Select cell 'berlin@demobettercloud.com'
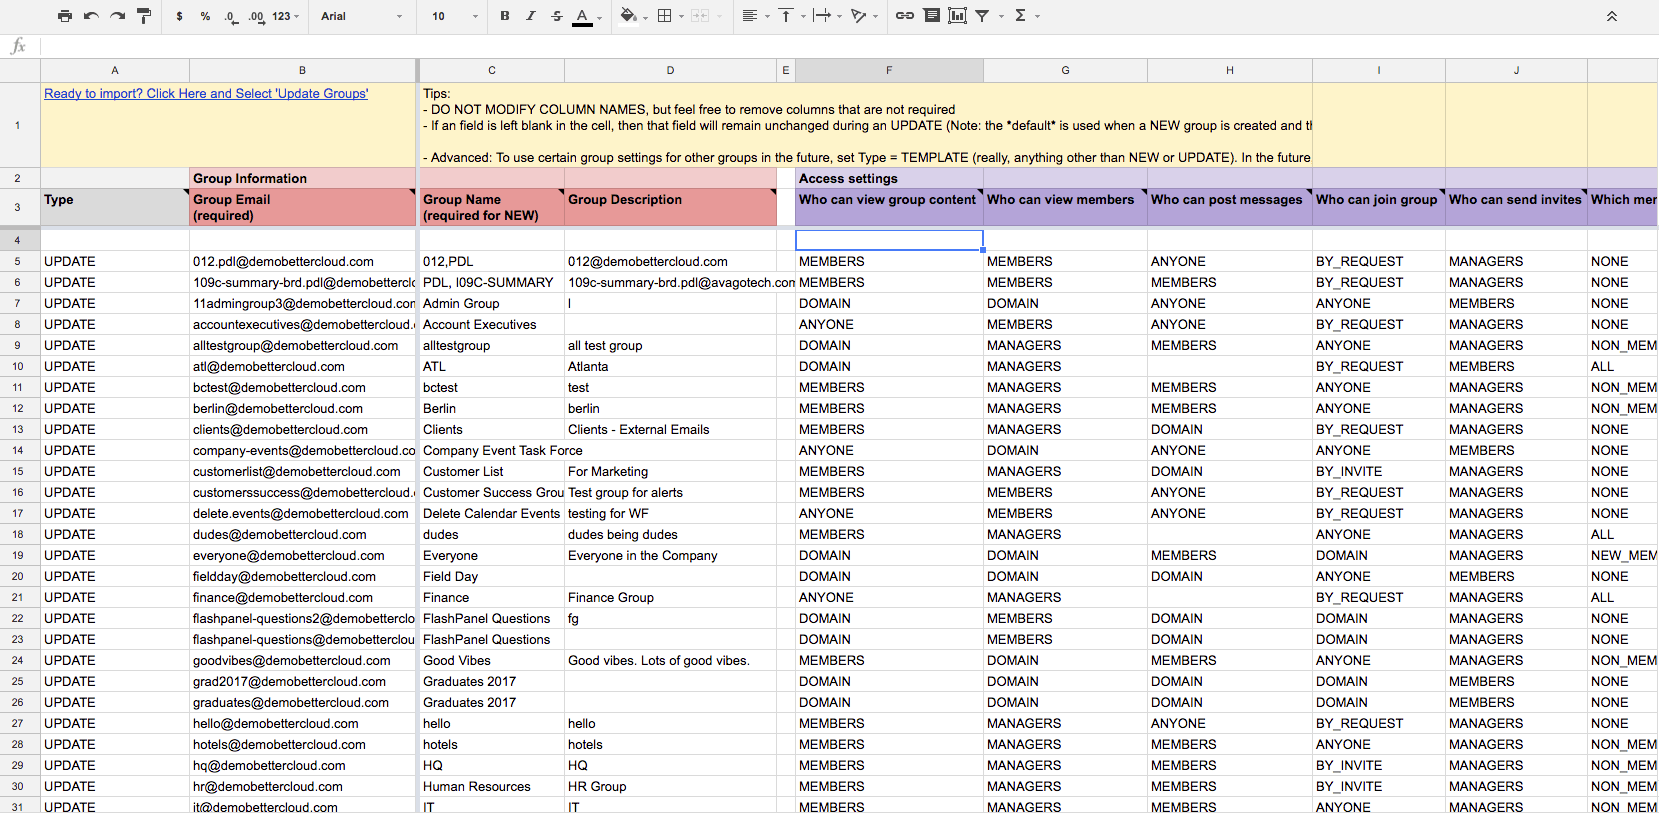This screenshot has width=1659, height=813. tap(303, 409)
